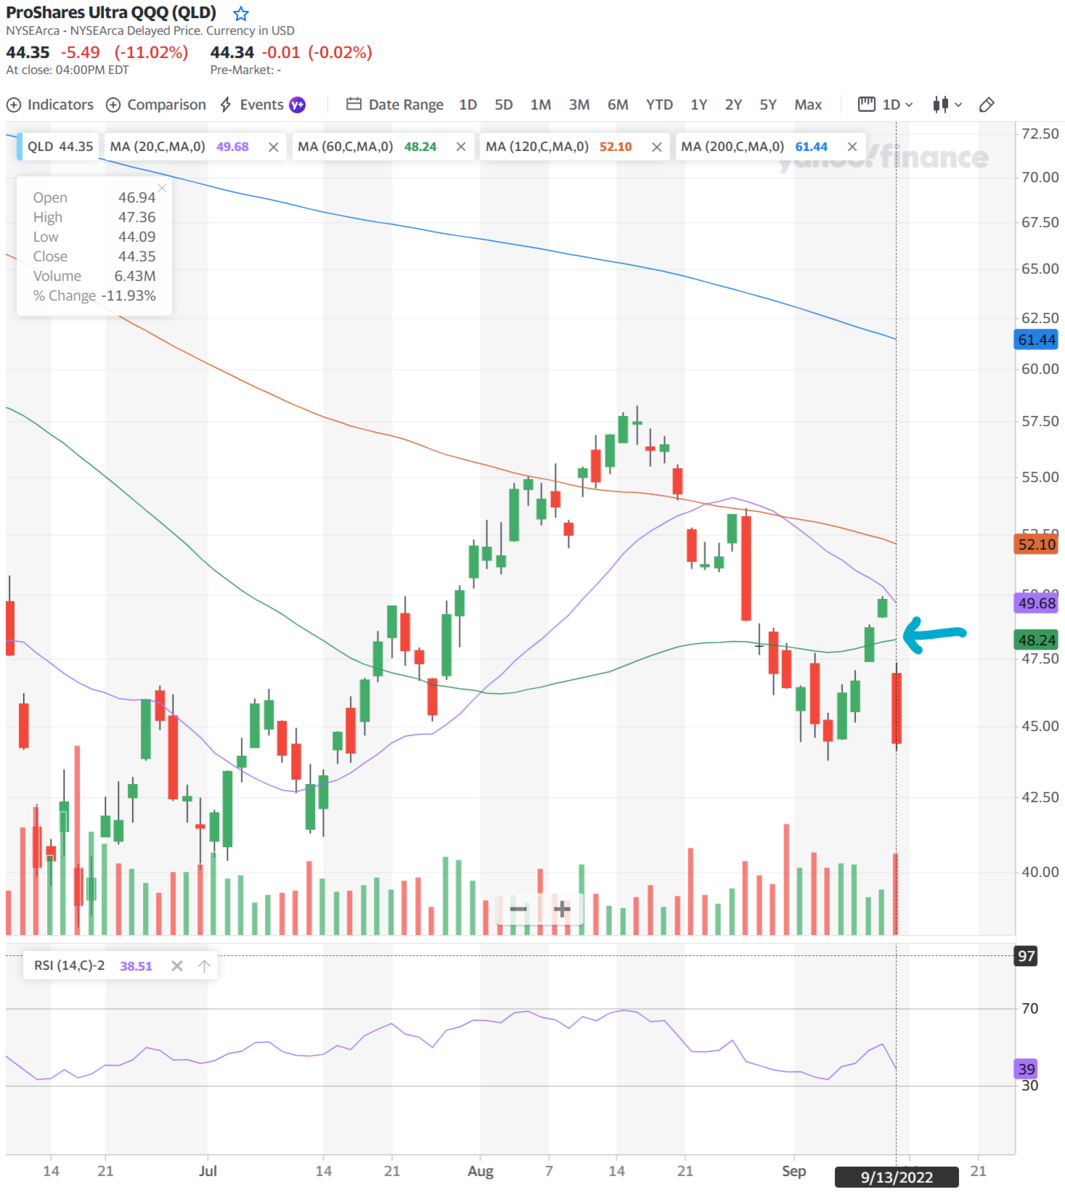
Task: Click the Volume 6.43M value
Action: click(134, 276)
